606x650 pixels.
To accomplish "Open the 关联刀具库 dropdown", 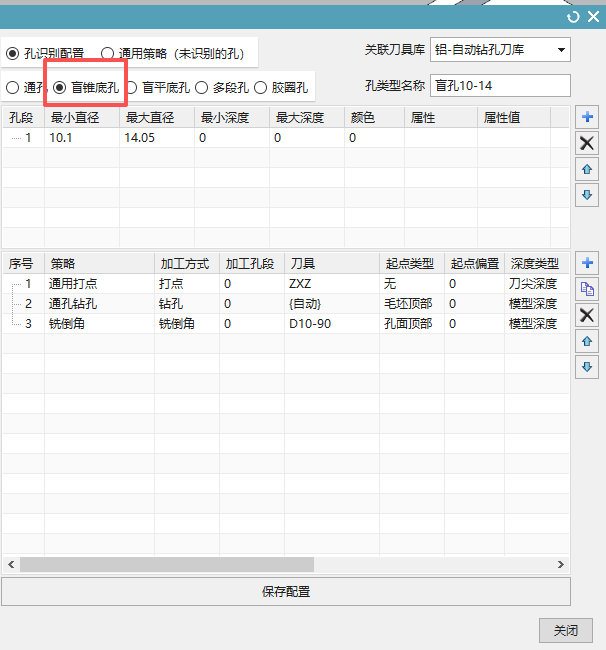I will pyautogui.click(x=500, y=50).
